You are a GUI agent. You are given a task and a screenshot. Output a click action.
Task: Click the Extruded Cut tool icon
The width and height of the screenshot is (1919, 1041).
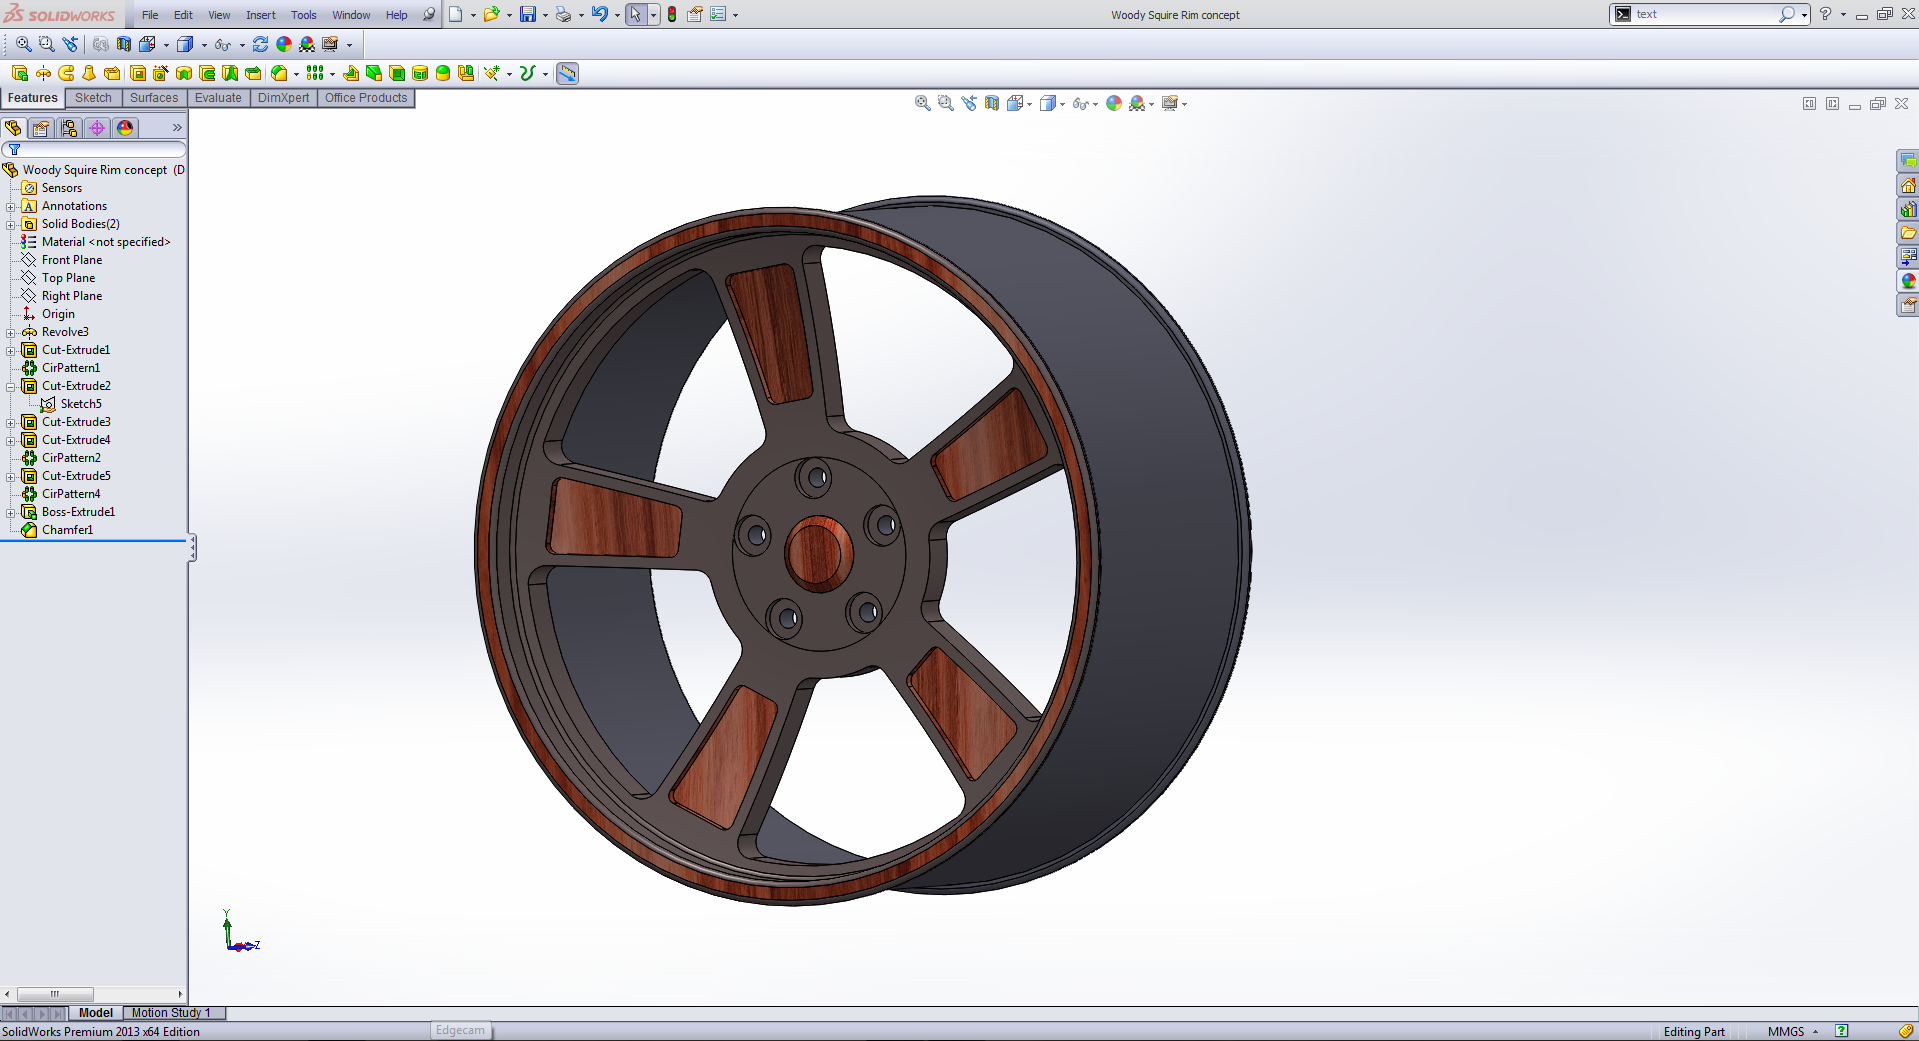click(x=138, y=73)
